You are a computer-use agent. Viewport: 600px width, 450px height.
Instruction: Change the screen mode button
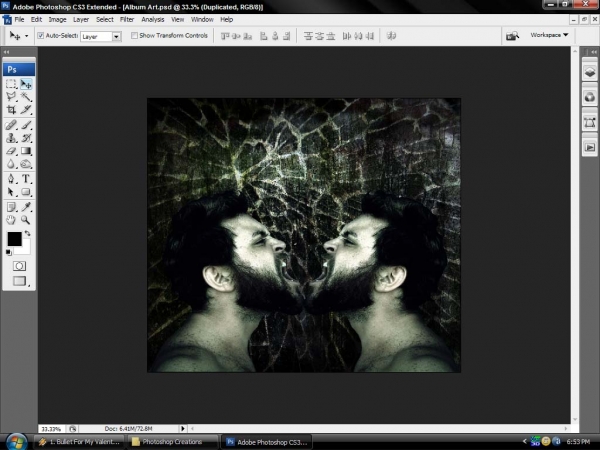point(19,281)
